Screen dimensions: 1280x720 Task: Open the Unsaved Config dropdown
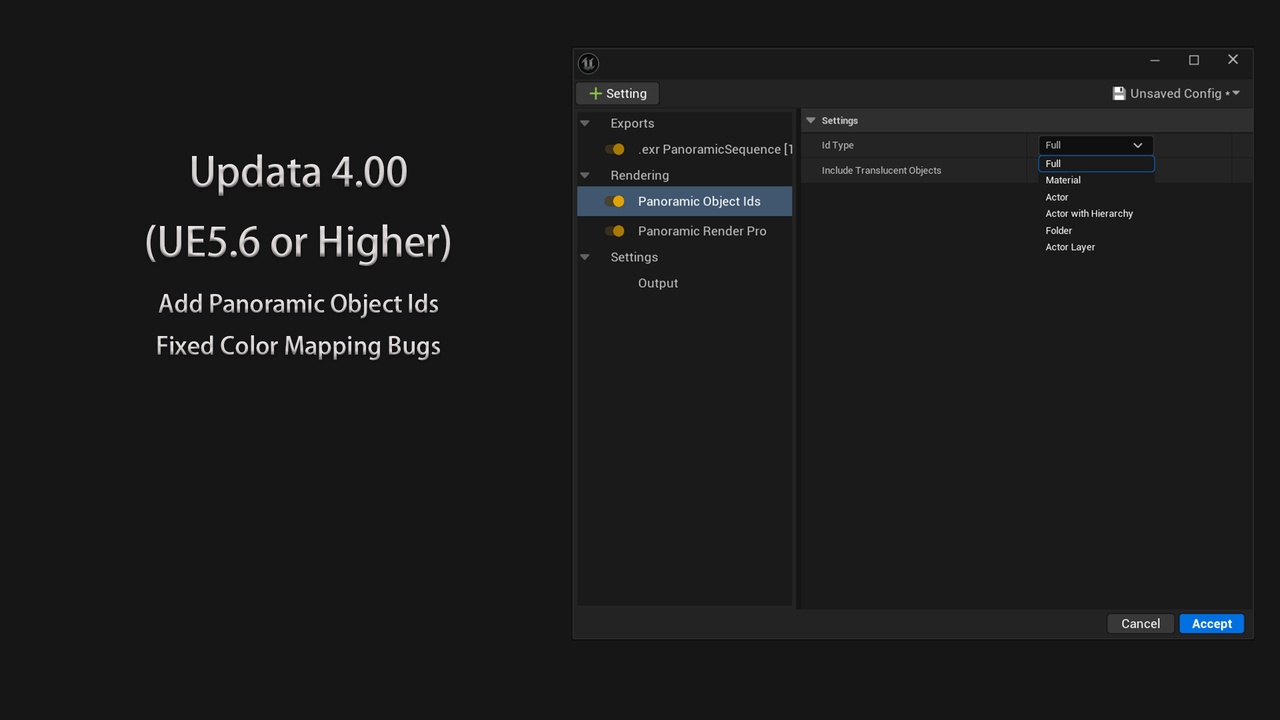pyautogui.click(x=1176, y=93)
